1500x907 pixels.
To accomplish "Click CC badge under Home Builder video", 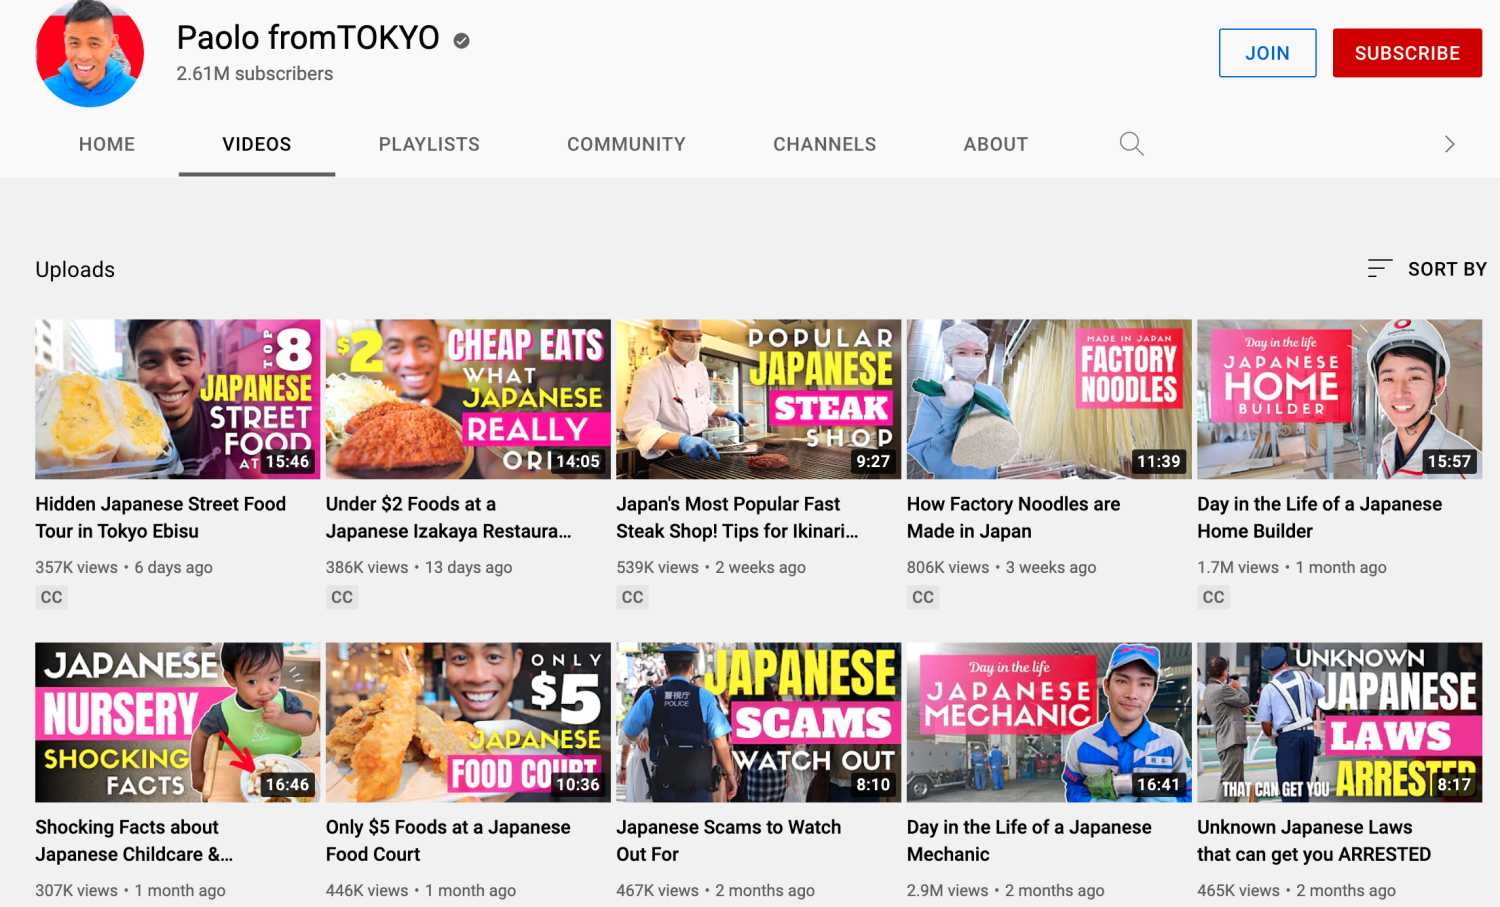I will (1213, 597).
